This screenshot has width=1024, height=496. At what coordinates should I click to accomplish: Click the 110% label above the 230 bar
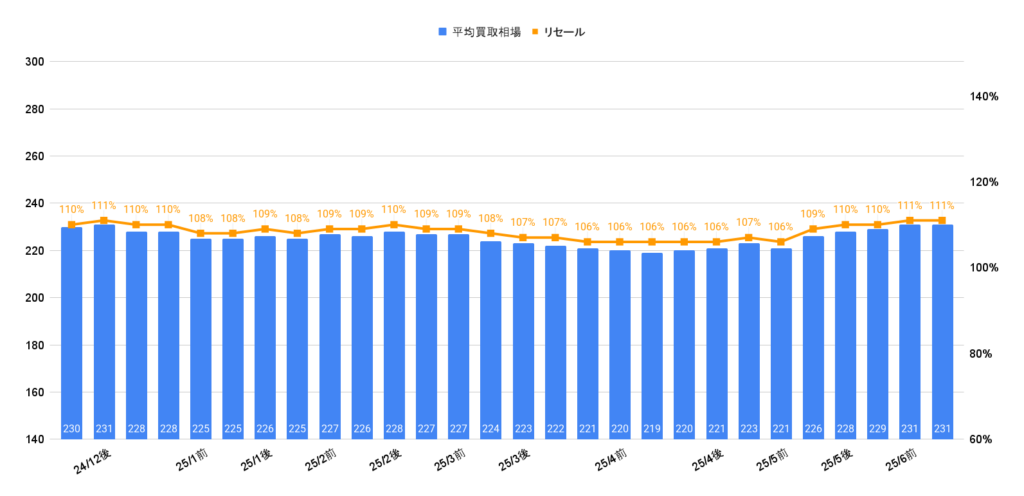click(x=72, y=209)
